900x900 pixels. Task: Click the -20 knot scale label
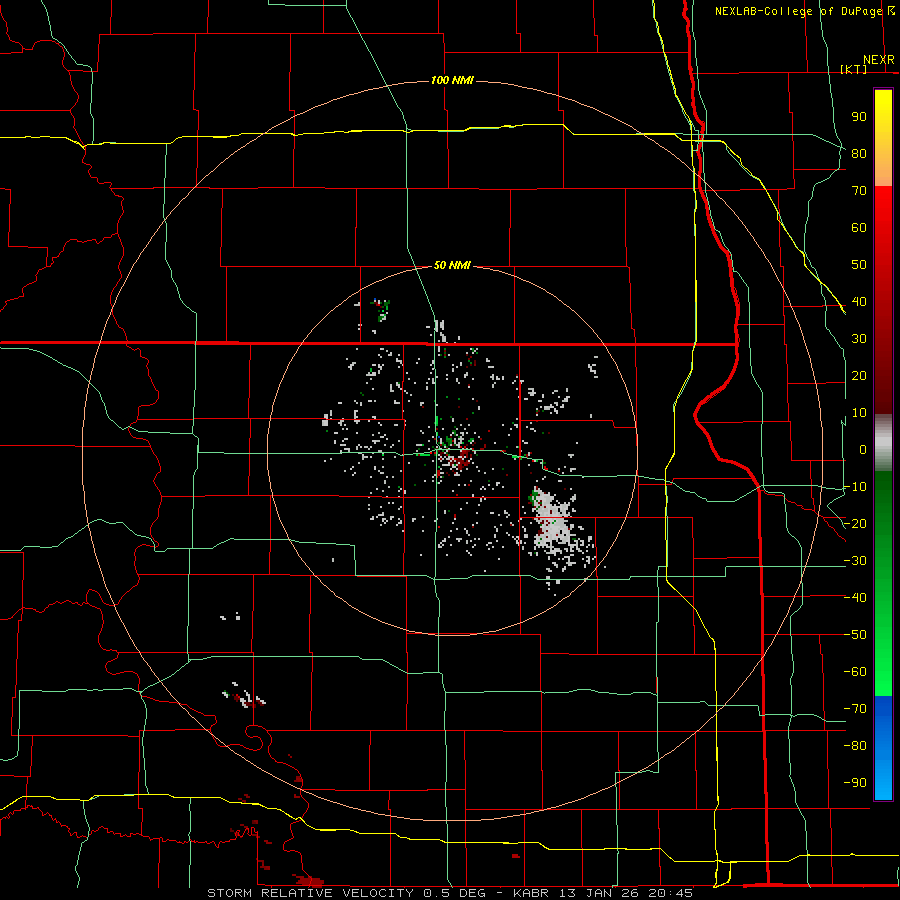tap(855, 523)
